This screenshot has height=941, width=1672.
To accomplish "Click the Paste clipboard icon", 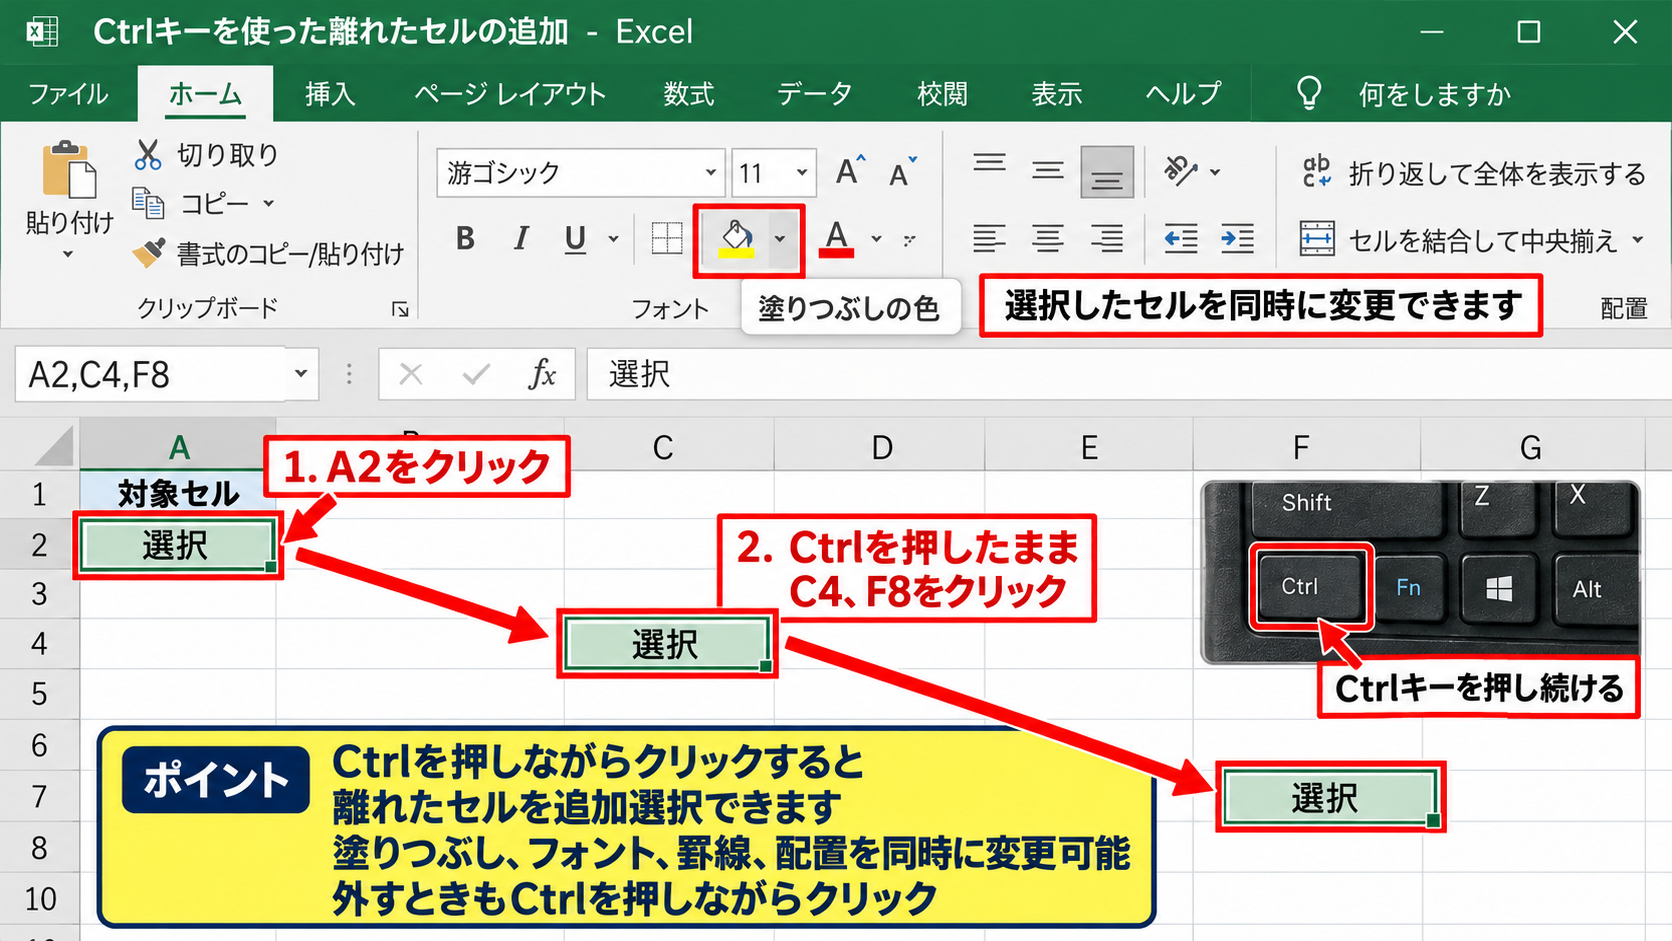I will pyautogui.click(x=69, y=170).
